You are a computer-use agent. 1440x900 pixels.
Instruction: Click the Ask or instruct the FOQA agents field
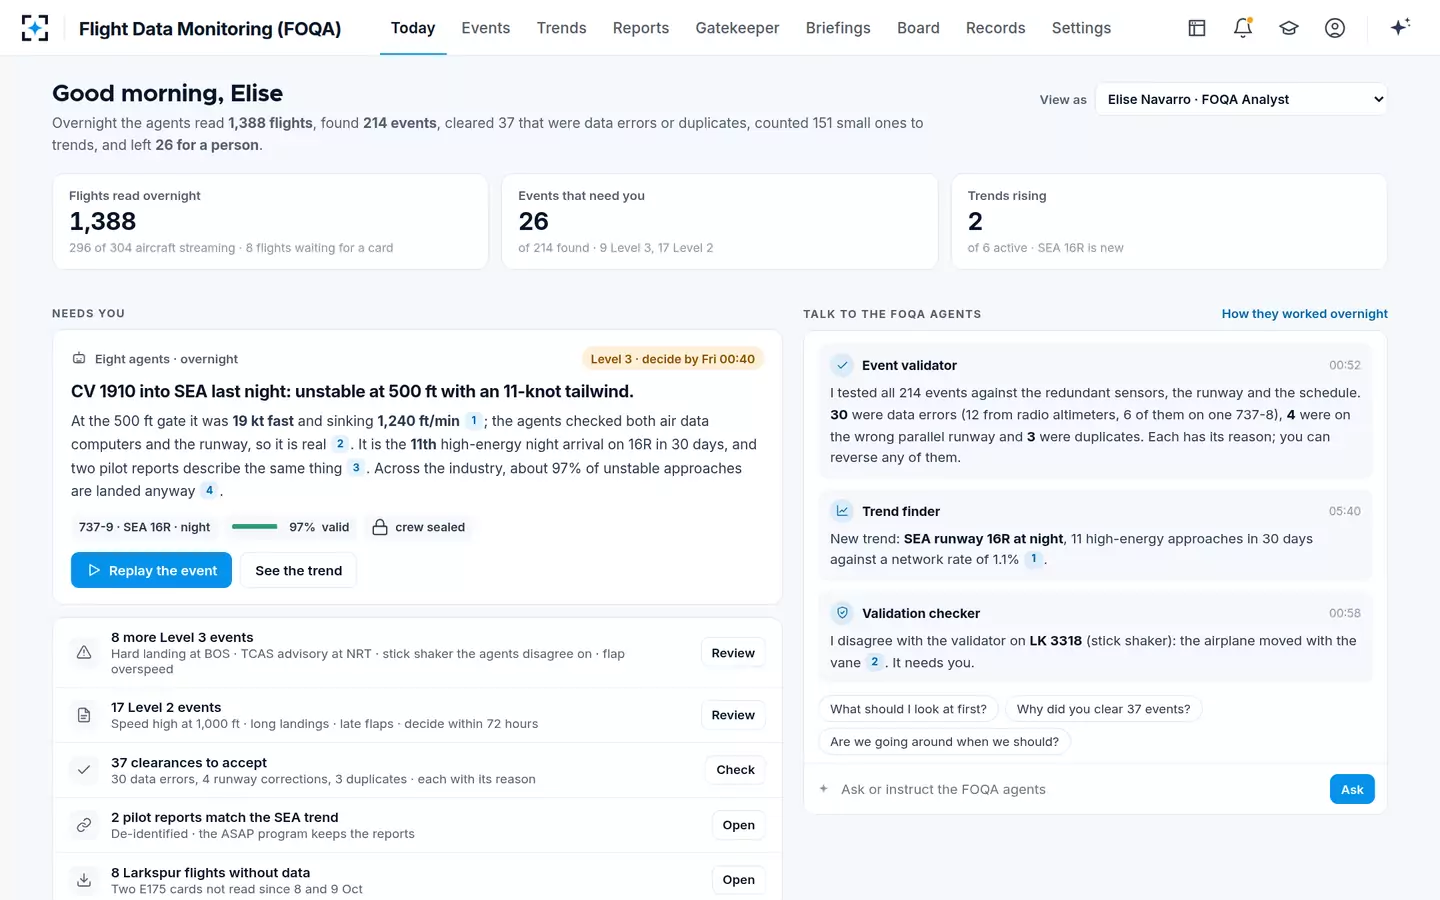tap(1080, 789)
